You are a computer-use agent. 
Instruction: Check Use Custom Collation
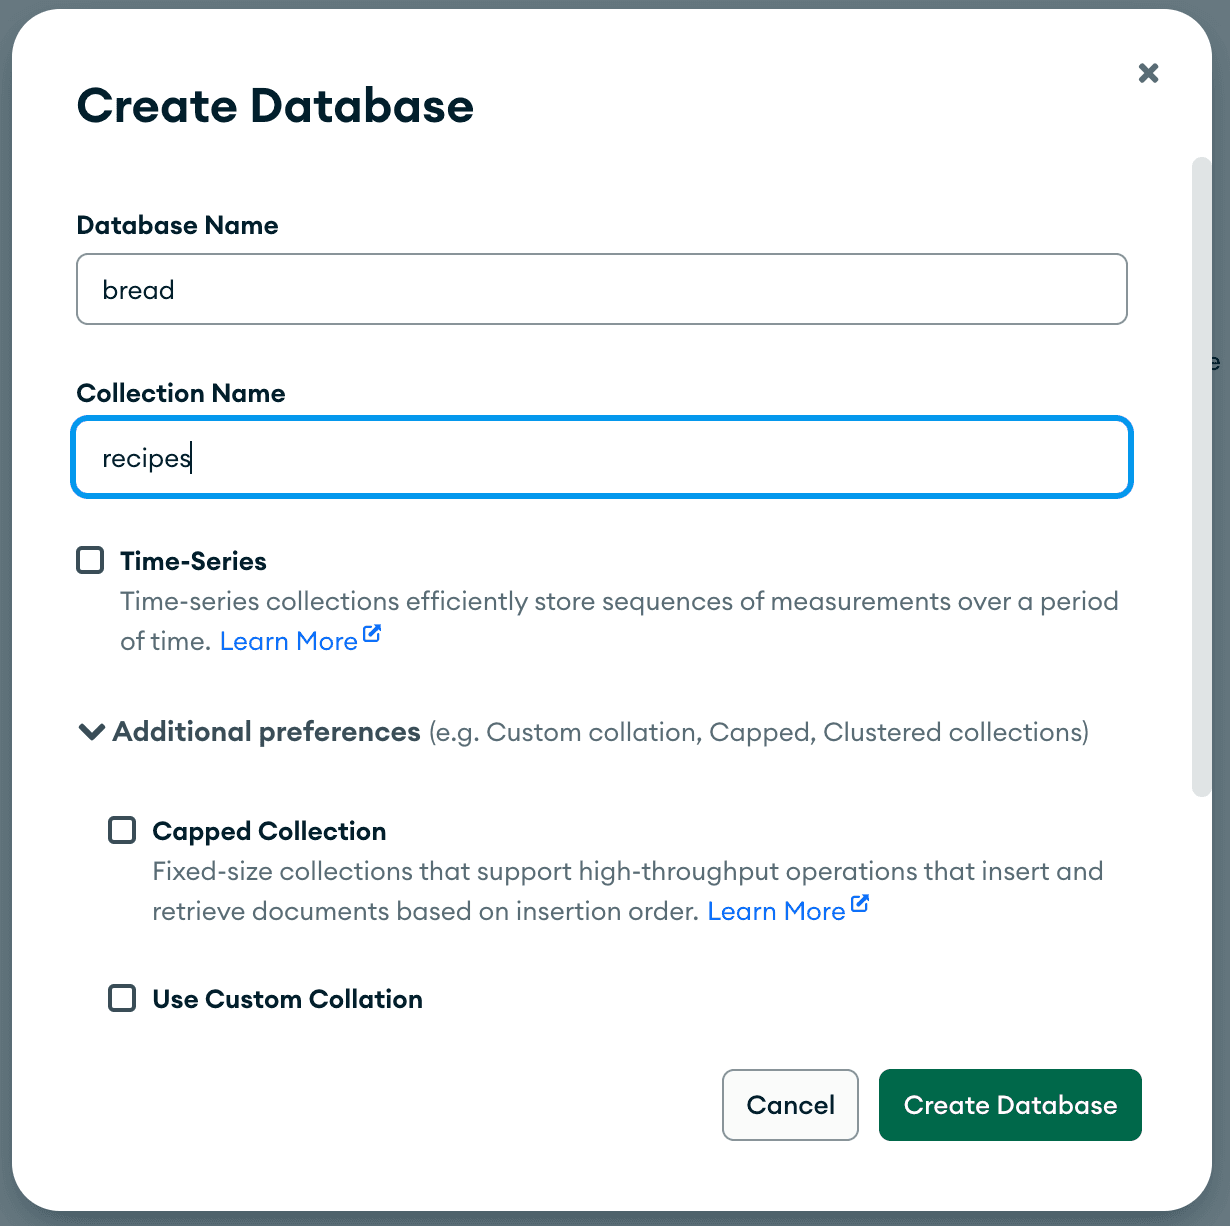click(x=121, y=998)
